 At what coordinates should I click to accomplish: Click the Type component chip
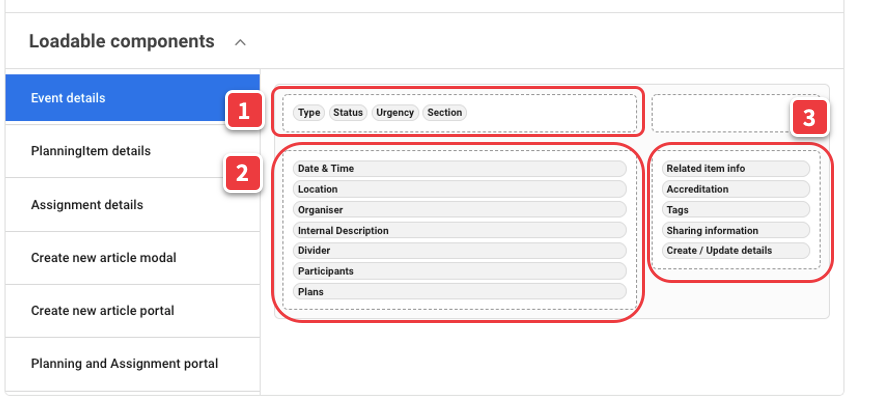pos(309,113)
